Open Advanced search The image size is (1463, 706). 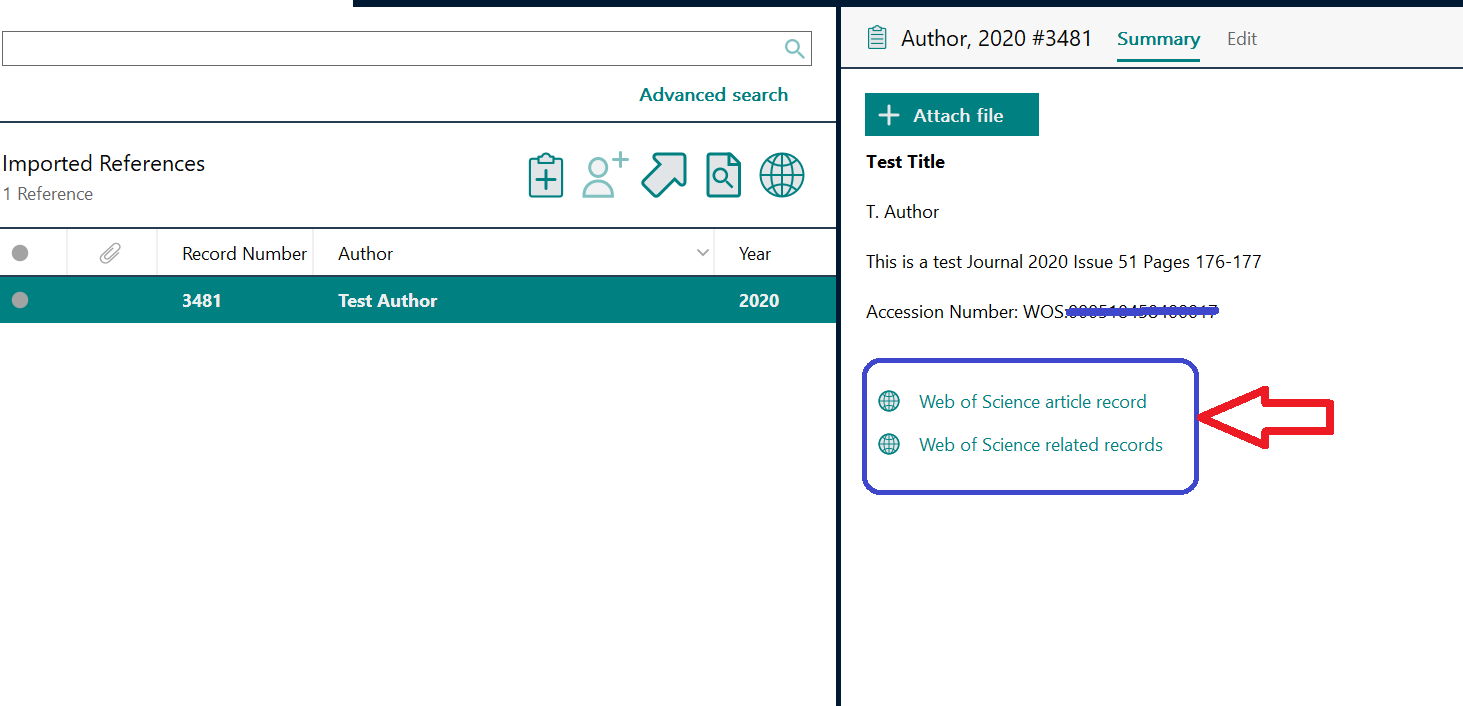click(x=713, y=94)
